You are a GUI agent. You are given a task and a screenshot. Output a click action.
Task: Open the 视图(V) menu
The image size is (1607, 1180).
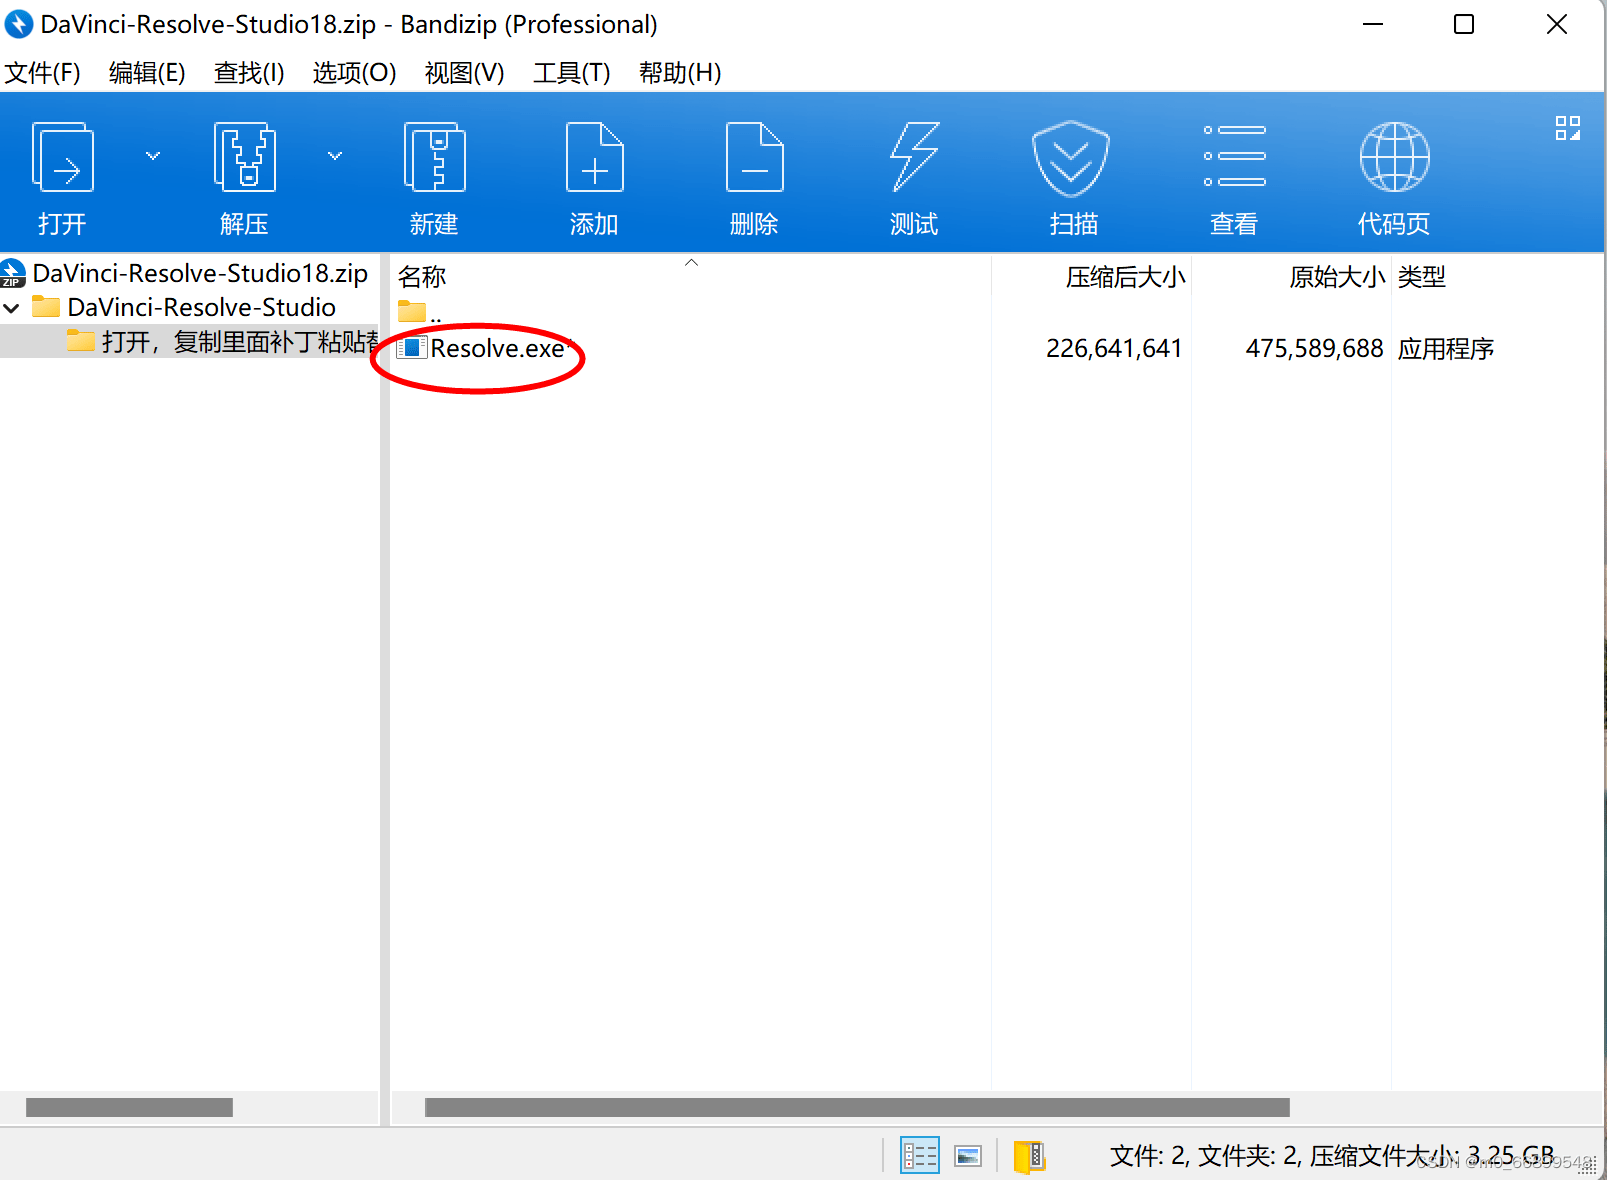coord(465,73)
